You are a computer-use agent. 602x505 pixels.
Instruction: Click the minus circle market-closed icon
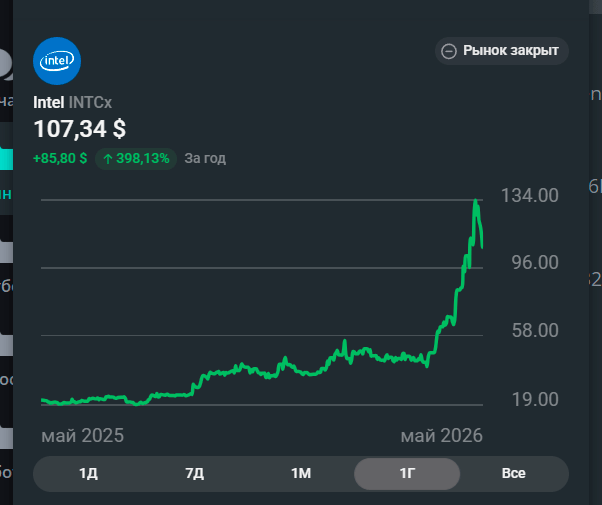click(x=449, y=51)
